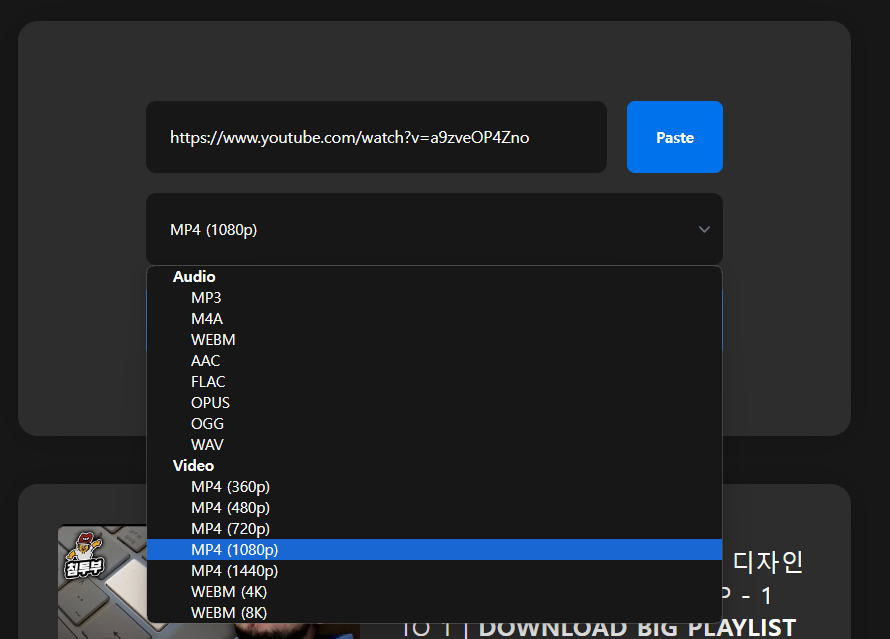Screen dimensions: 890x639
Task: Select OGG audio format
Action: click(x=434, y=423)
